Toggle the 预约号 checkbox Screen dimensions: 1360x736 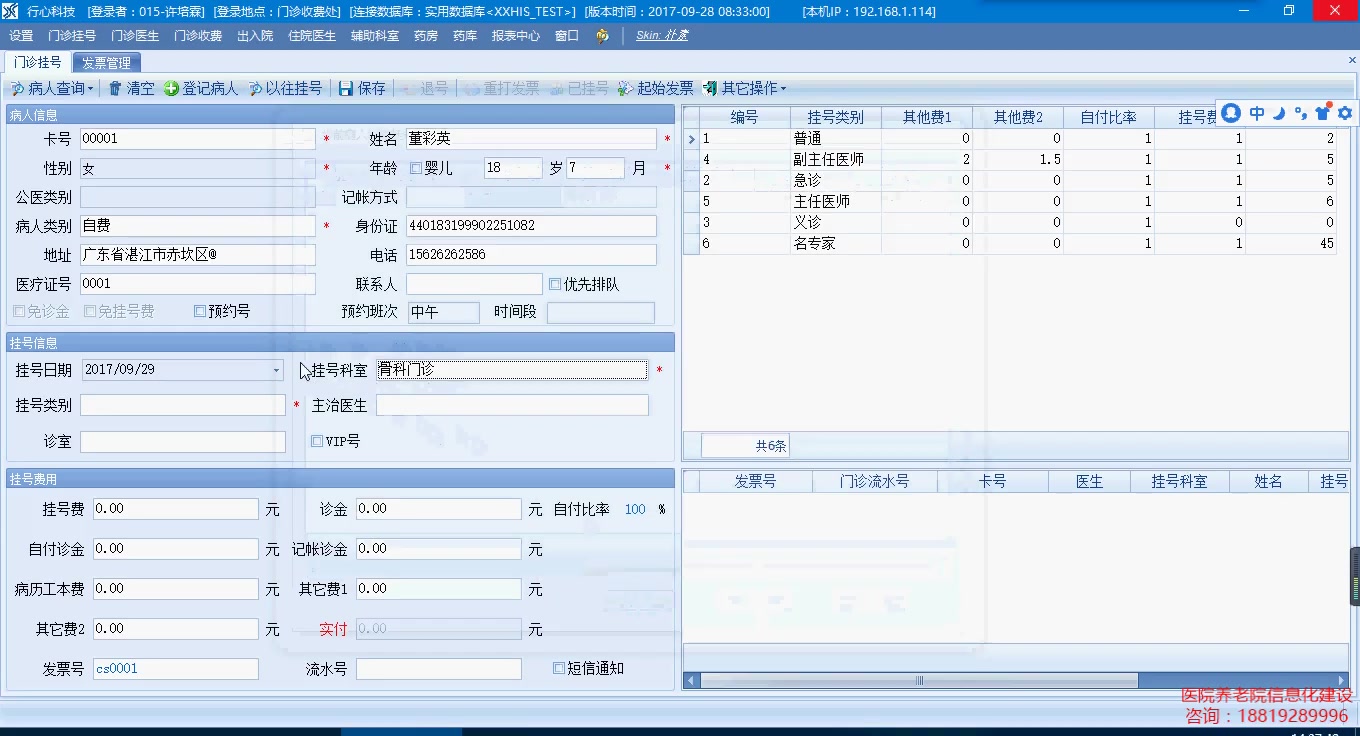click(x=200, y=311)
